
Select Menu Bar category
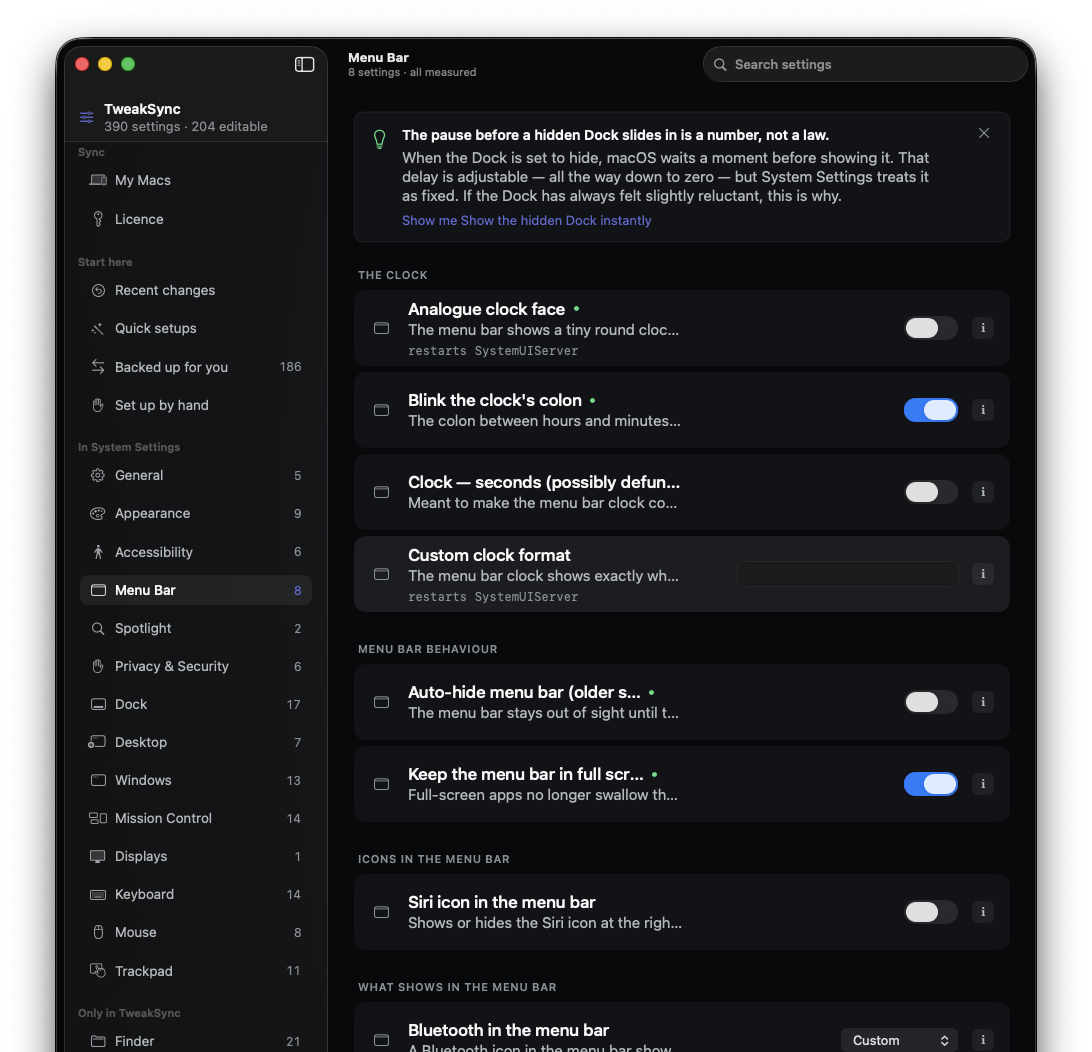[x=196, y=590]
